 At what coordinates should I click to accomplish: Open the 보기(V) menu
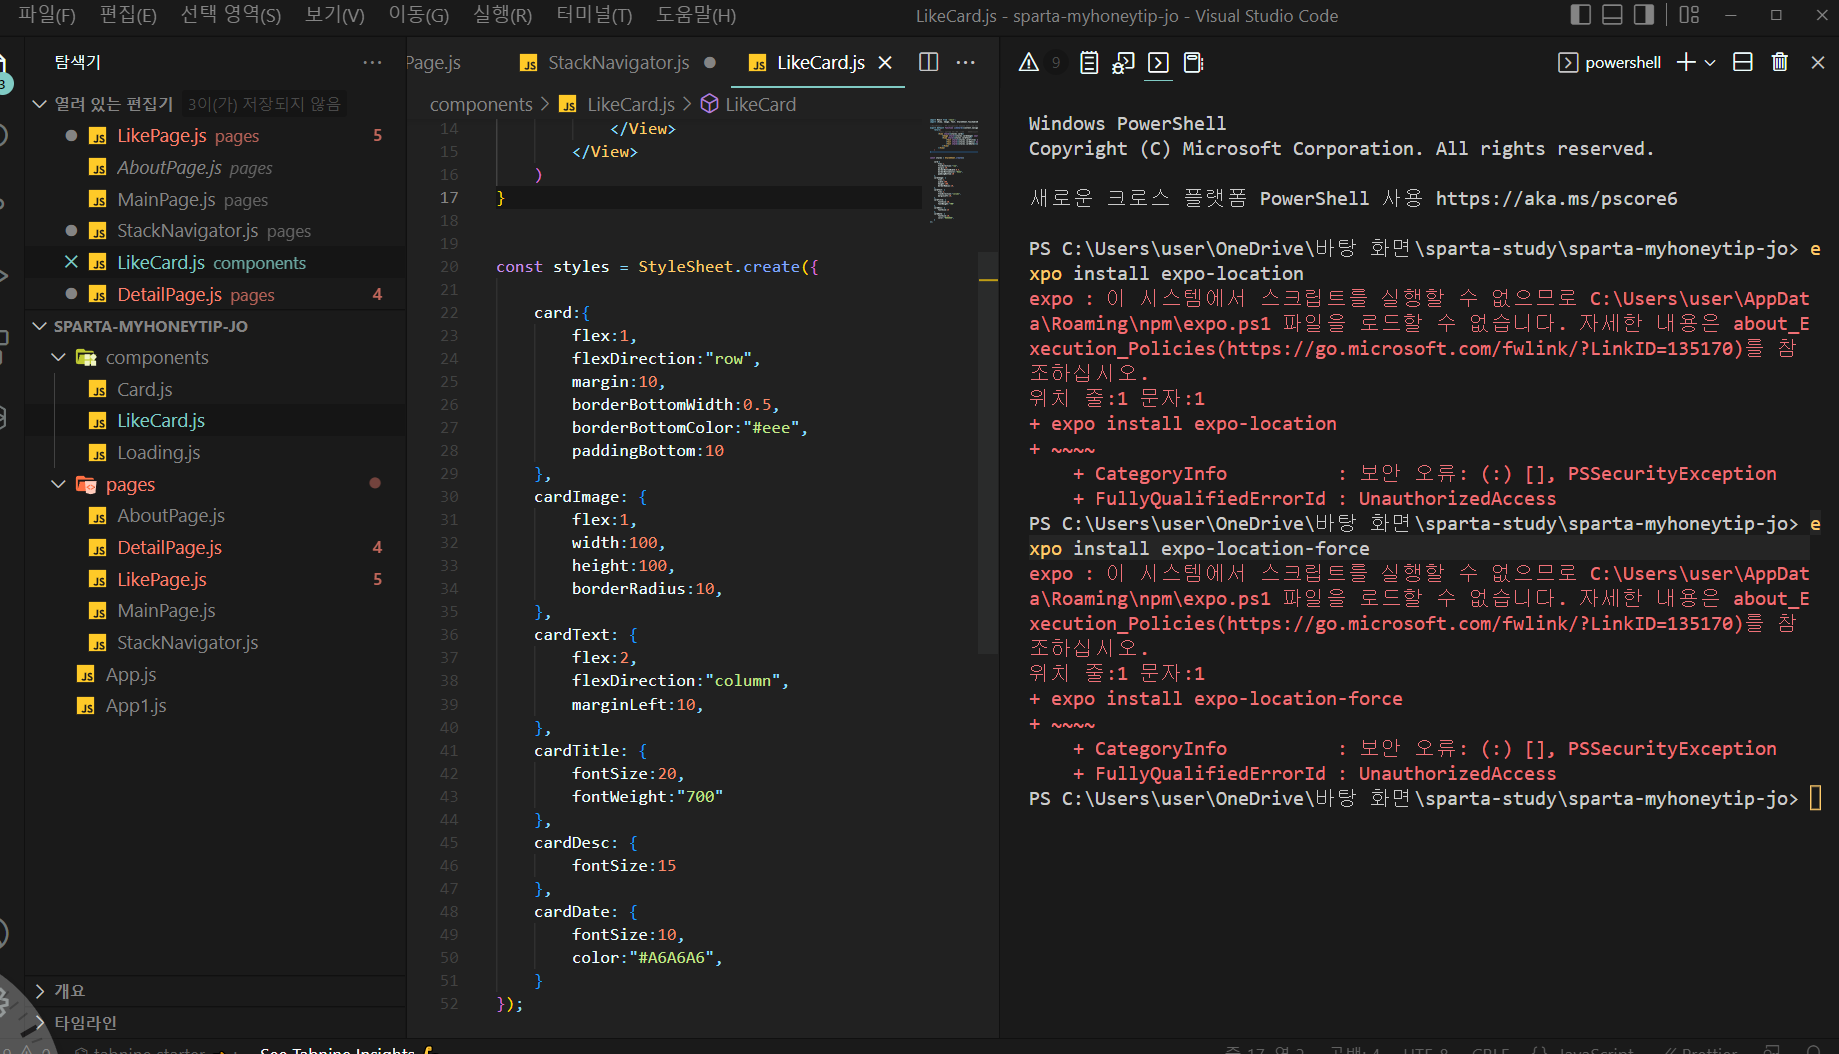[335, 15]
